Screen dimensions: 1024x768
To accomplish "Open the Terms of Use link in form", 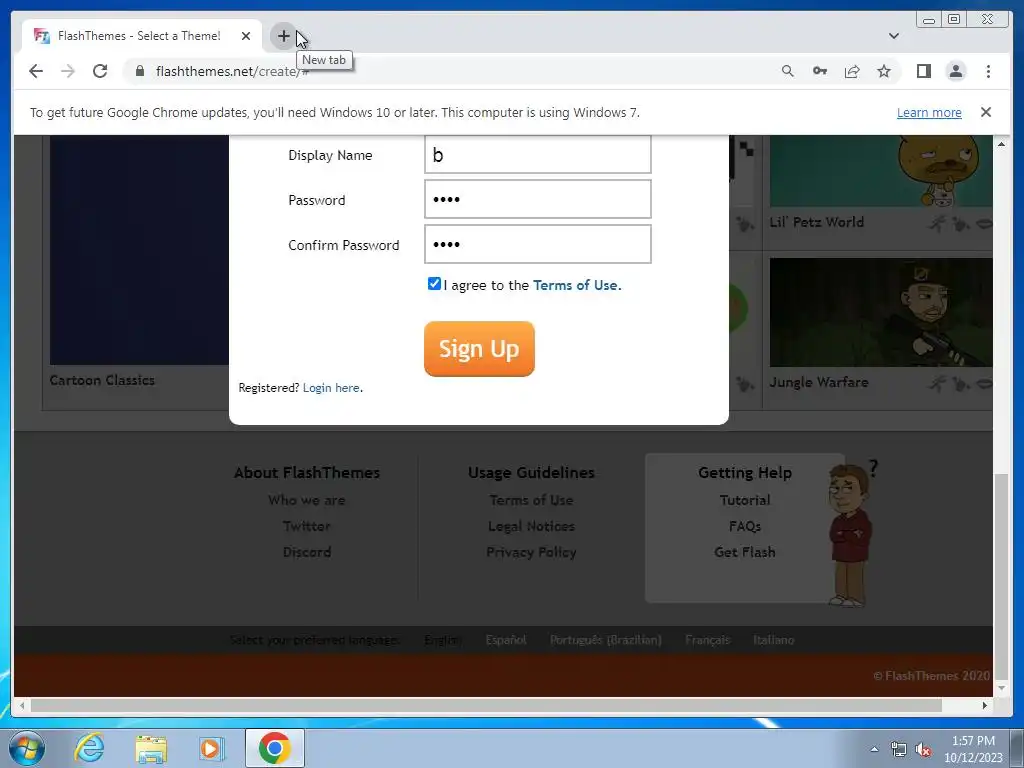I will click(575, 285).
